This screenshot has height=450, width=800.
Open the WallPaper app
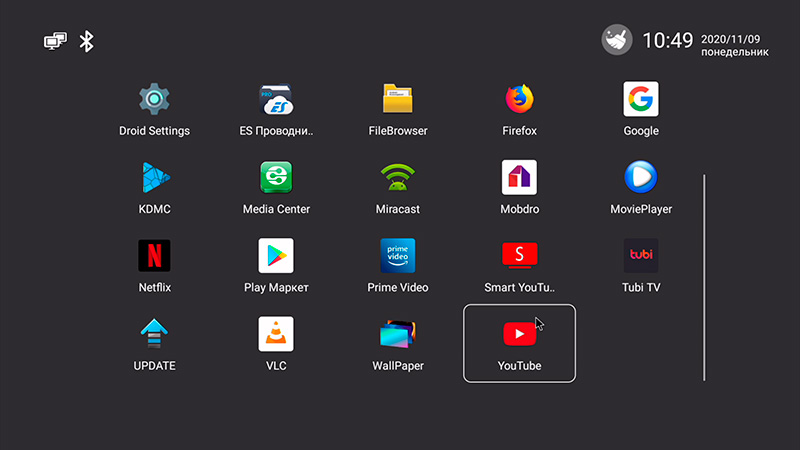pyautogui.click(x=398, y=334)
